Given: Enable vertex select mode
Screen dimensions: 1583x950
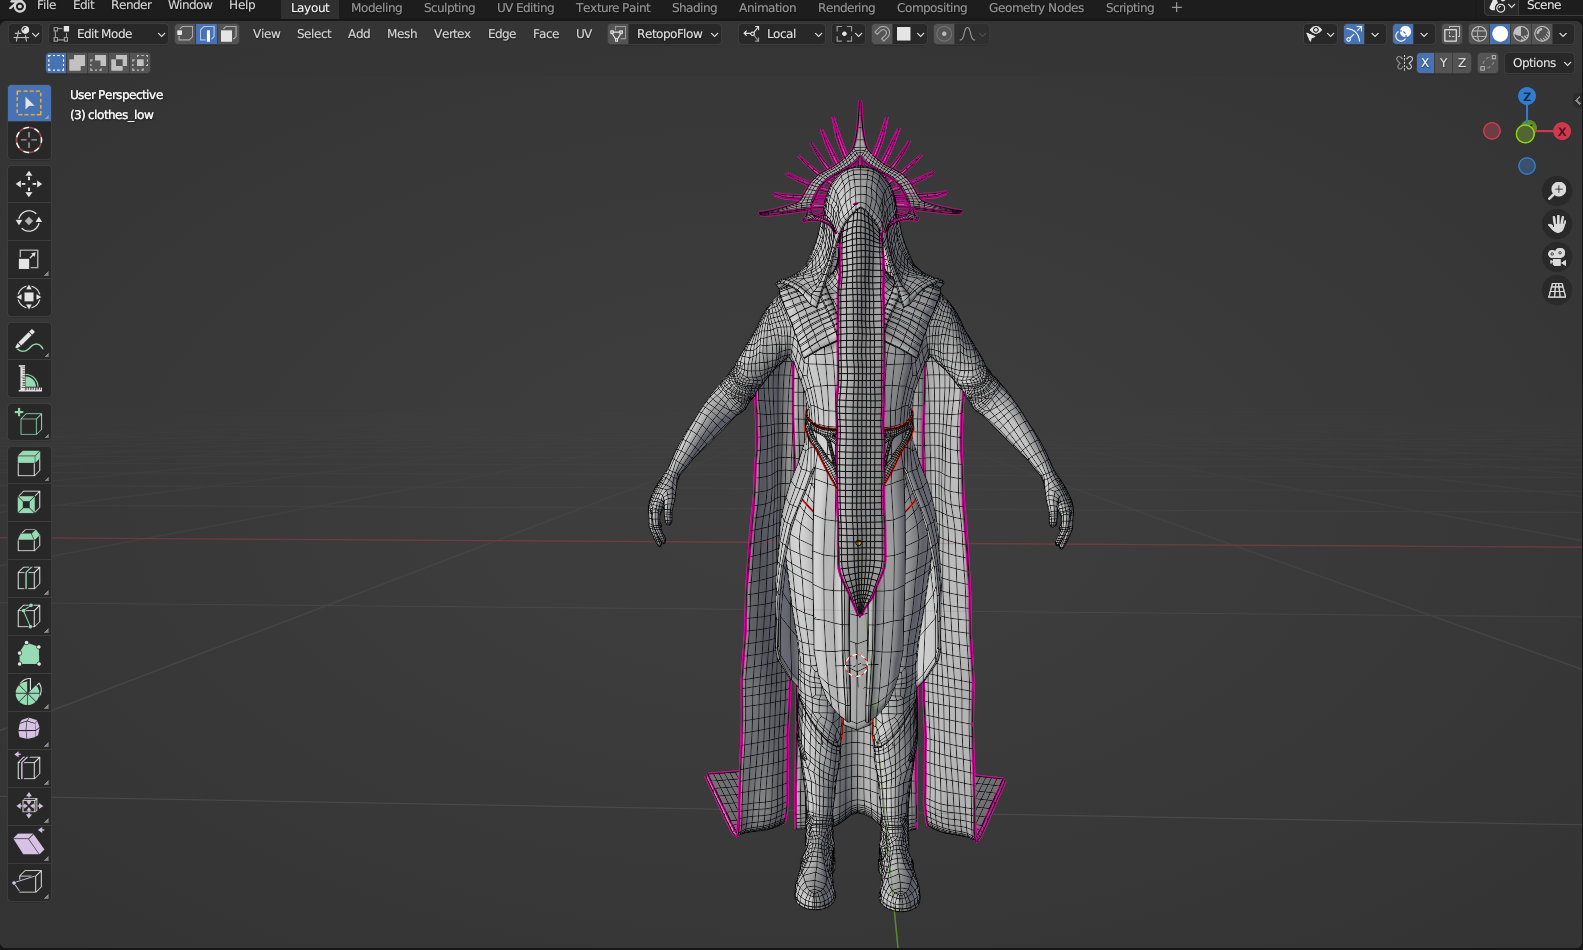Looking at the screenshot, I should 185,34.
